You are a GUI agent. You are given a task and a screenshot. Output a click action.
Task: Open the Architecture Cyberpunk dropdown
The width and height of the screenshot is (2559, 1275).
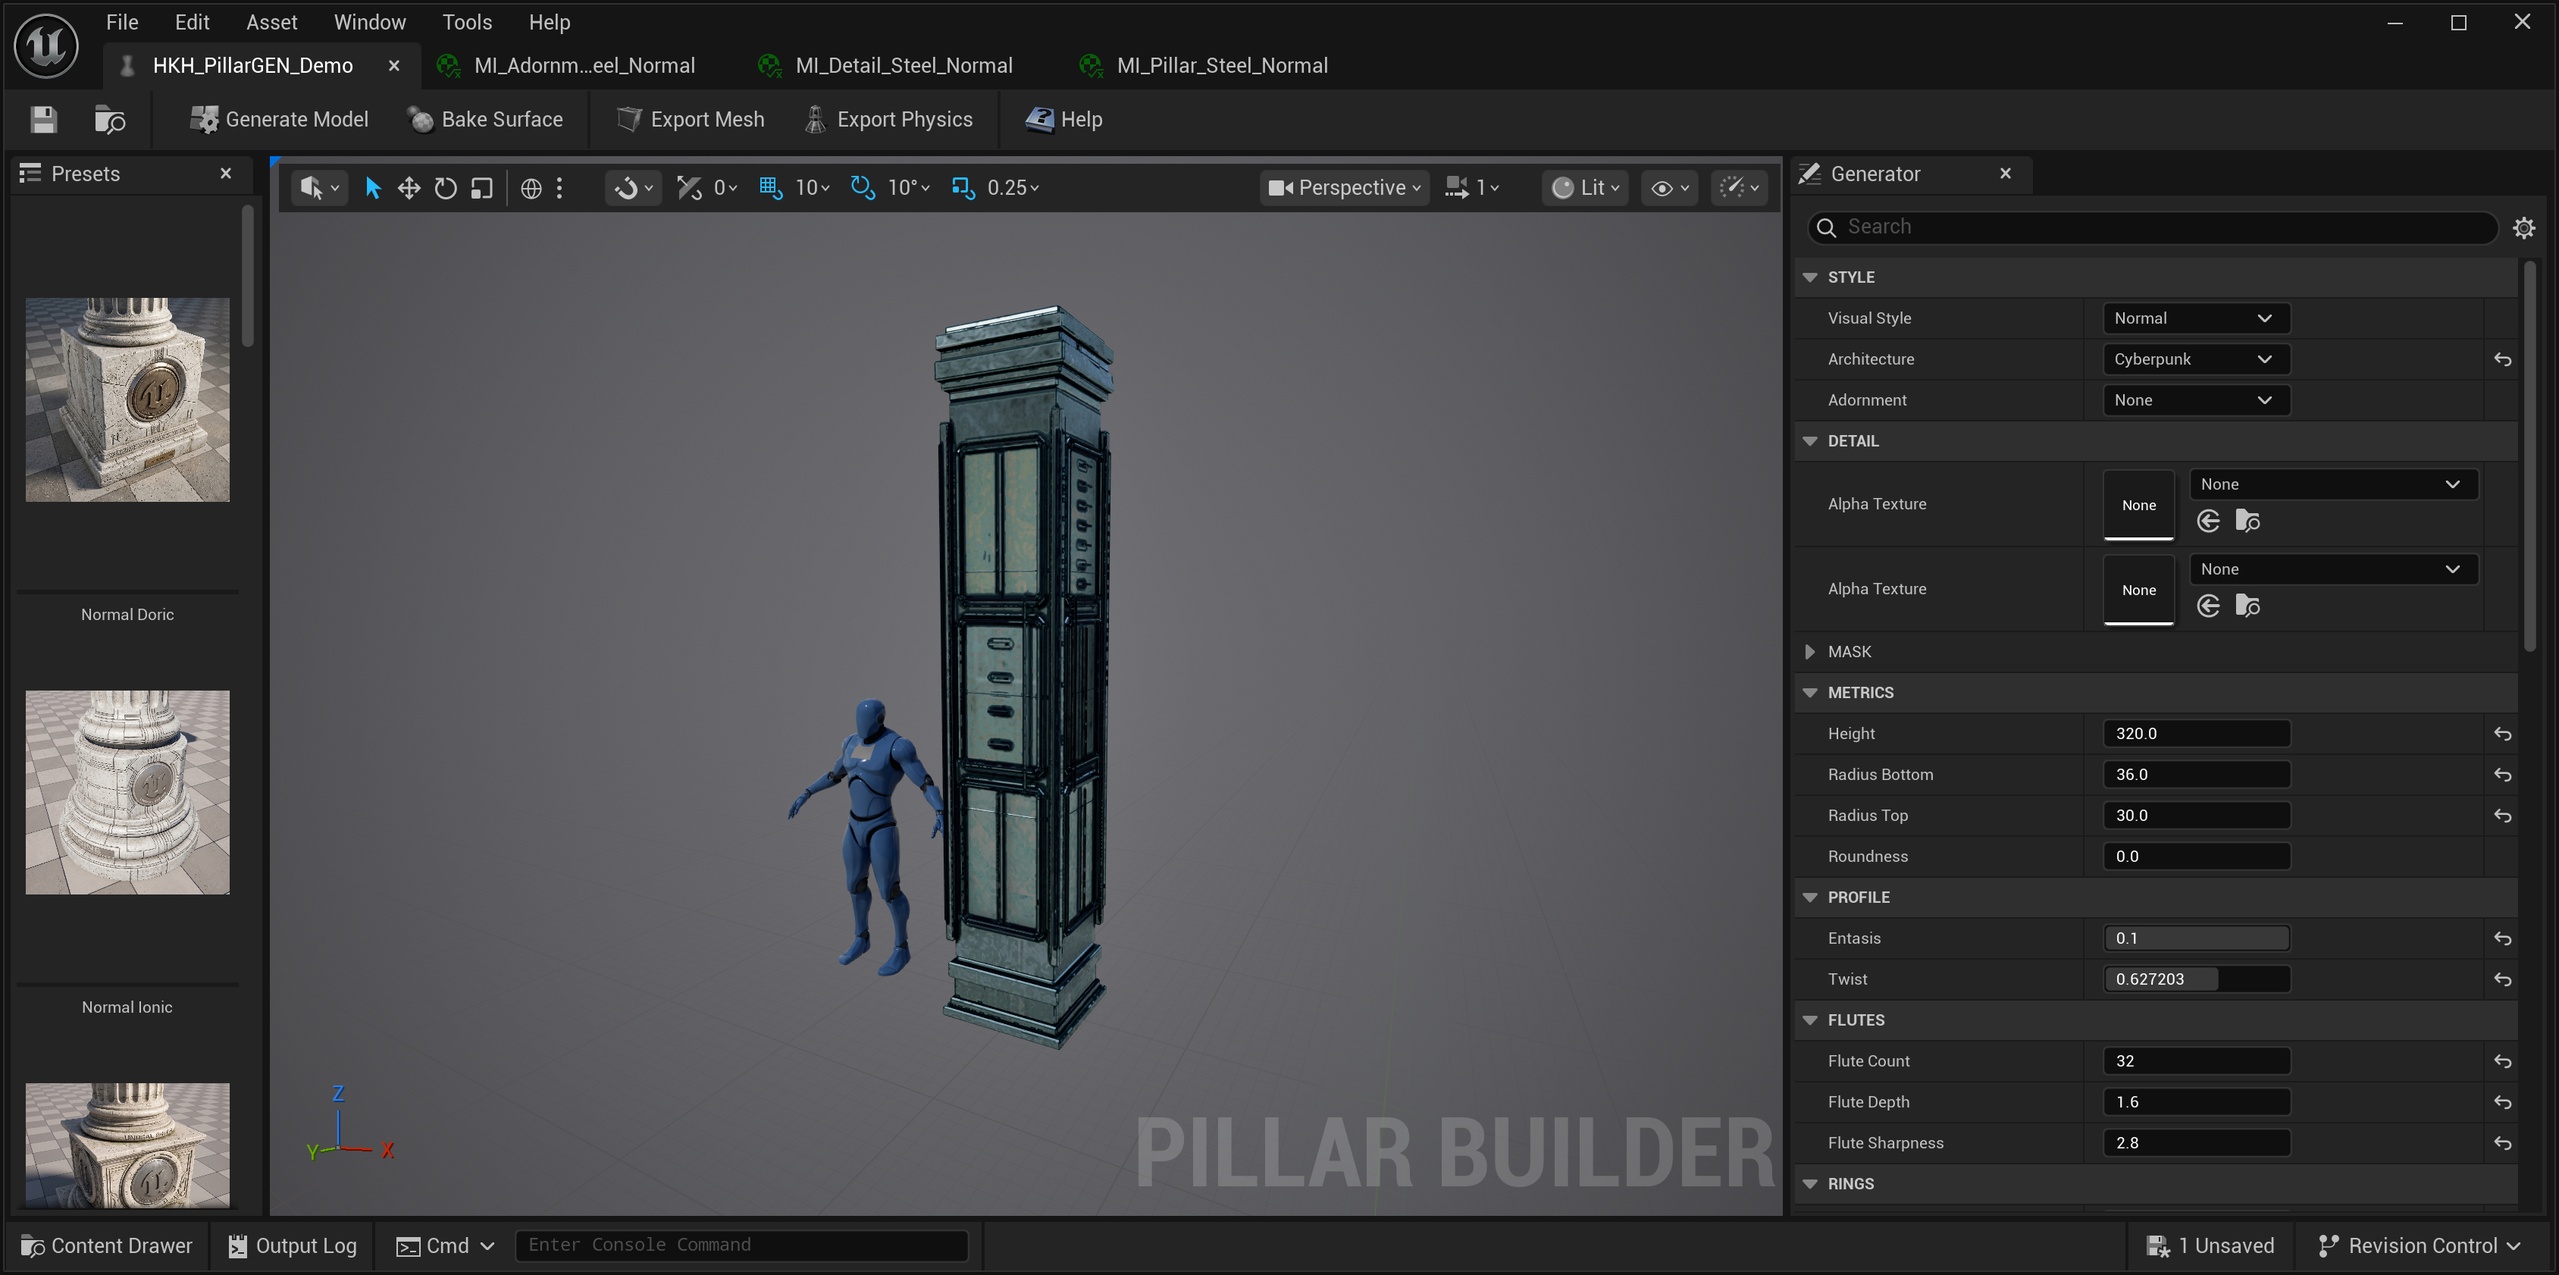point(2196,359)
